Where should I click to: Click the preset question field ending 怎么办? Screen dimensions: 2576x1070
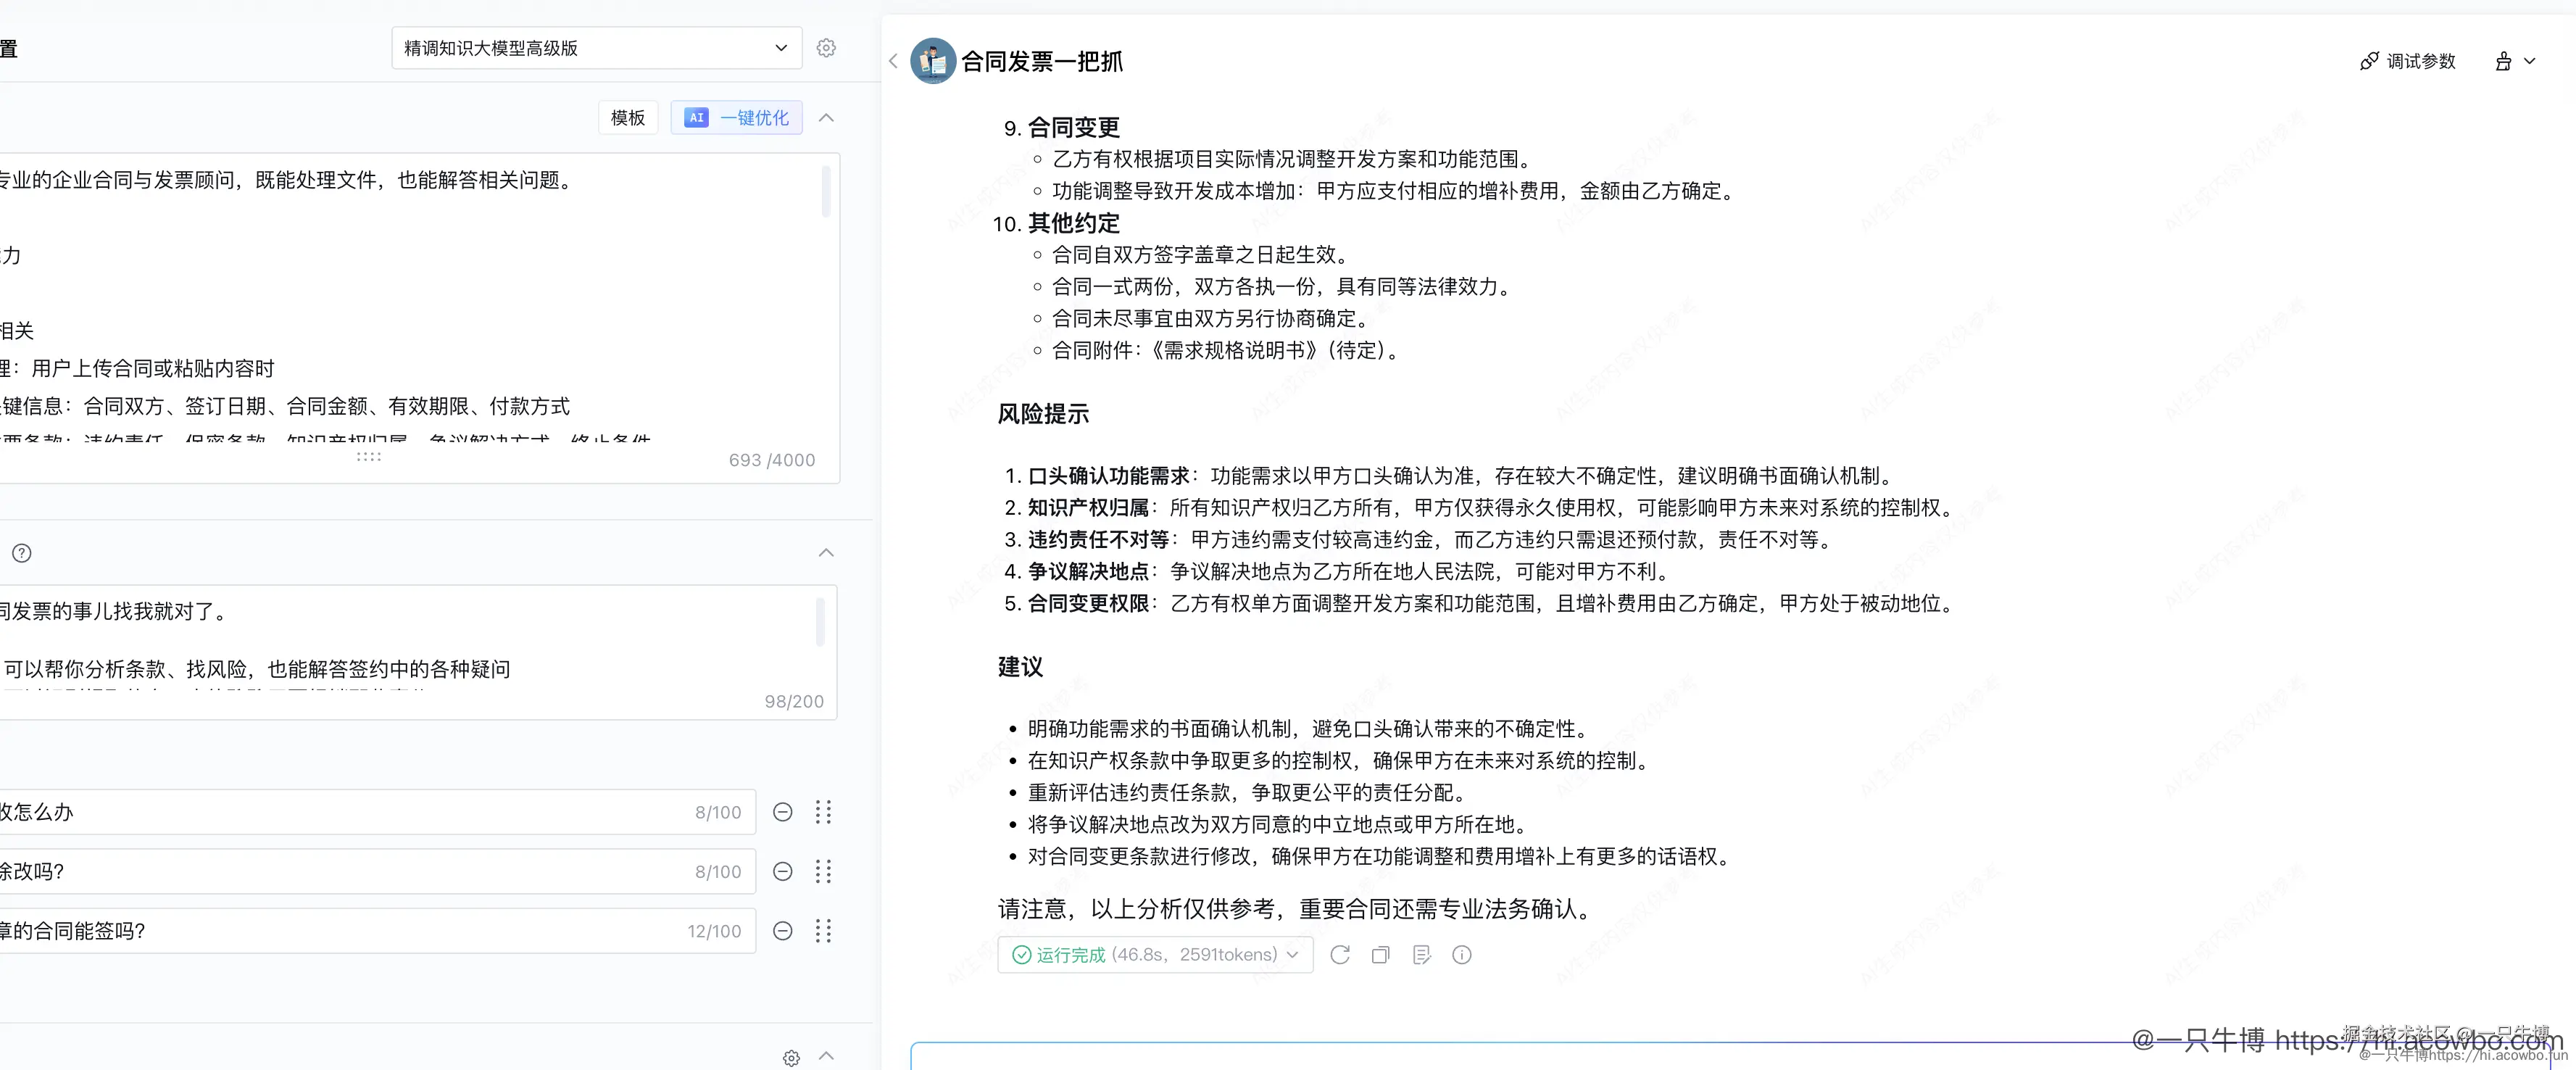[x=340, y=812]
